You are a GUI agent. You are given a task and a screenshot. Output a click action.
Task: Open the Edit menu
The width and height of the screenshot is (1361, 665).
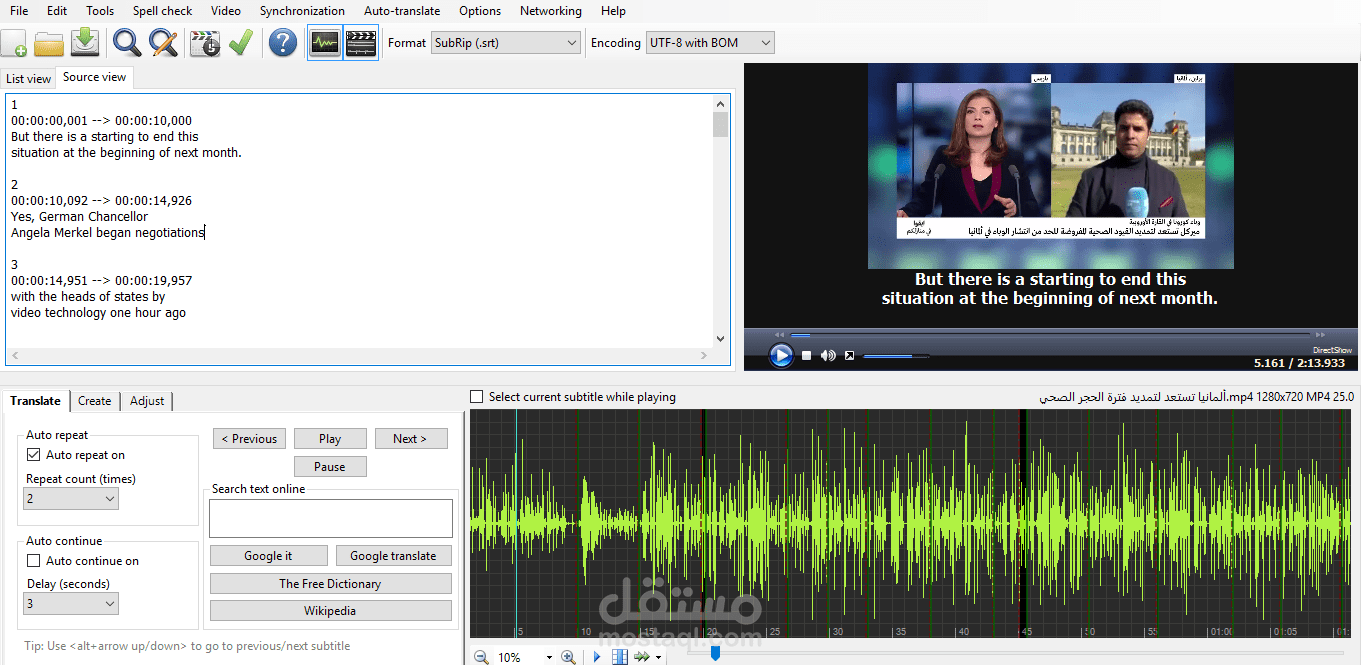tap(57, 11)
